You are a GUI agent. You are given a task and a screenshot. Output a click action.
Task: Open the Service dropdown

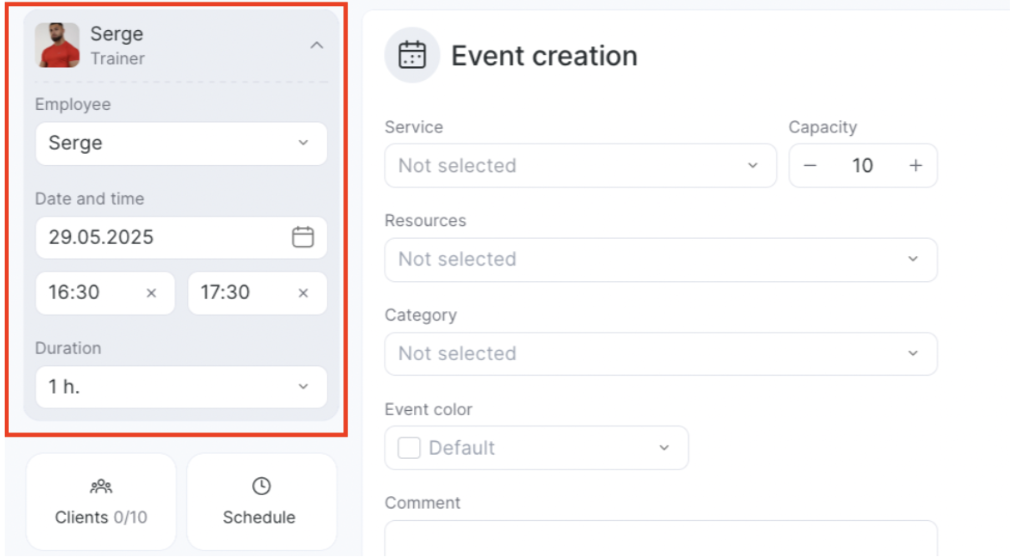pyautogui.click(x=580, y=166)
